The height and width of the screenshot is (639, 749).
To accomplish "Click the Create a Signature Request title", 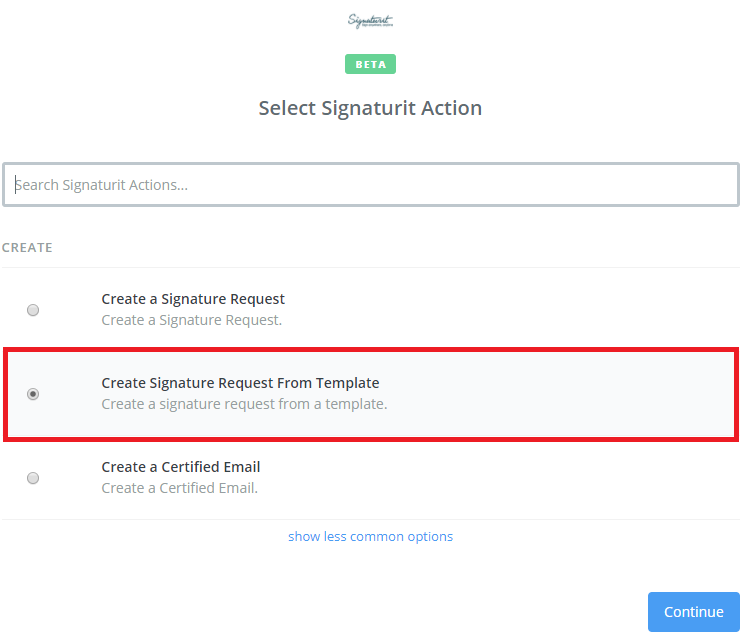I will pos(193,299).
